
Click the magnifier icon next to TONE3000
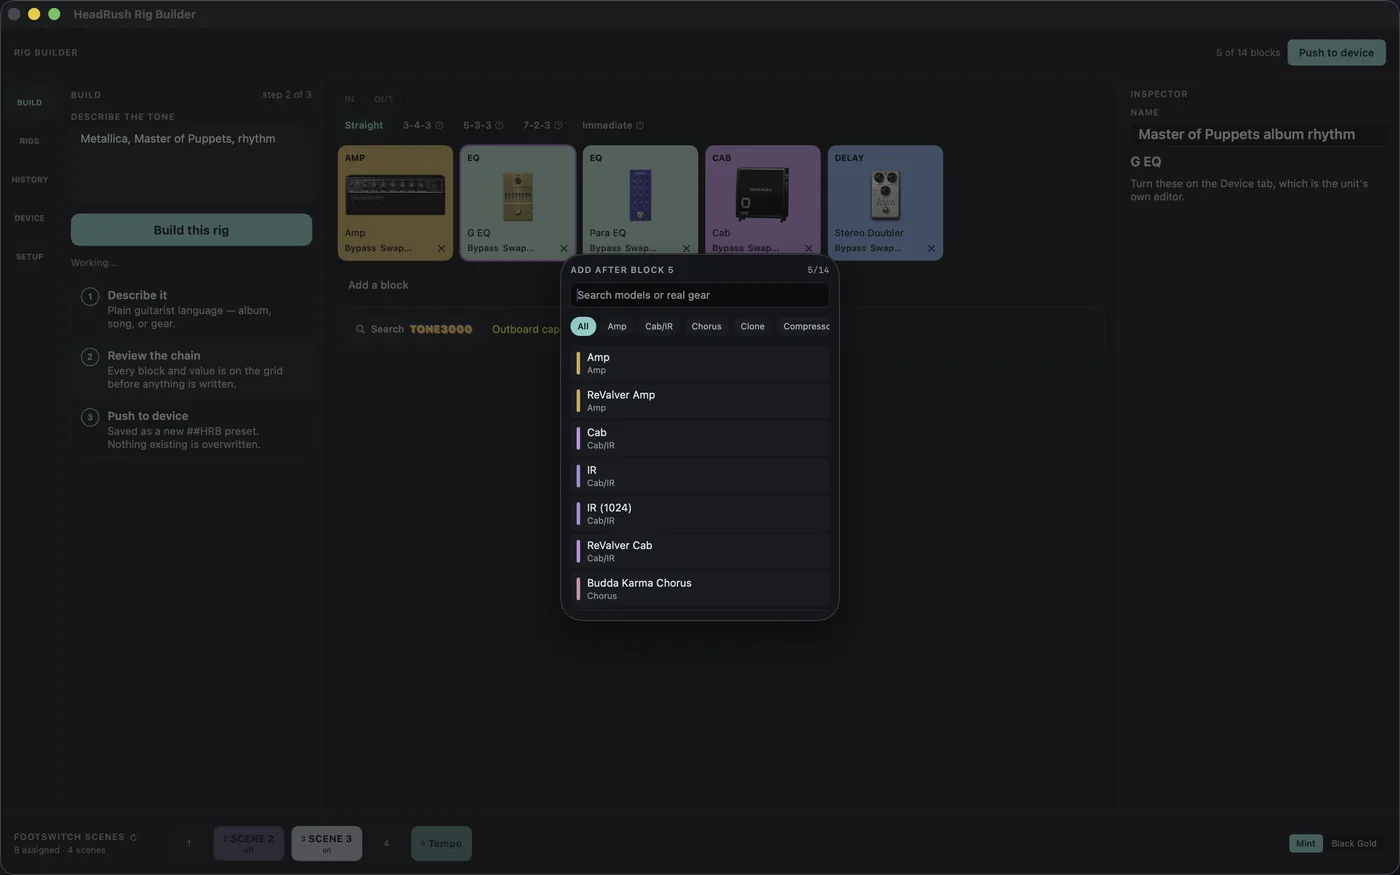[x=360, y=329]
